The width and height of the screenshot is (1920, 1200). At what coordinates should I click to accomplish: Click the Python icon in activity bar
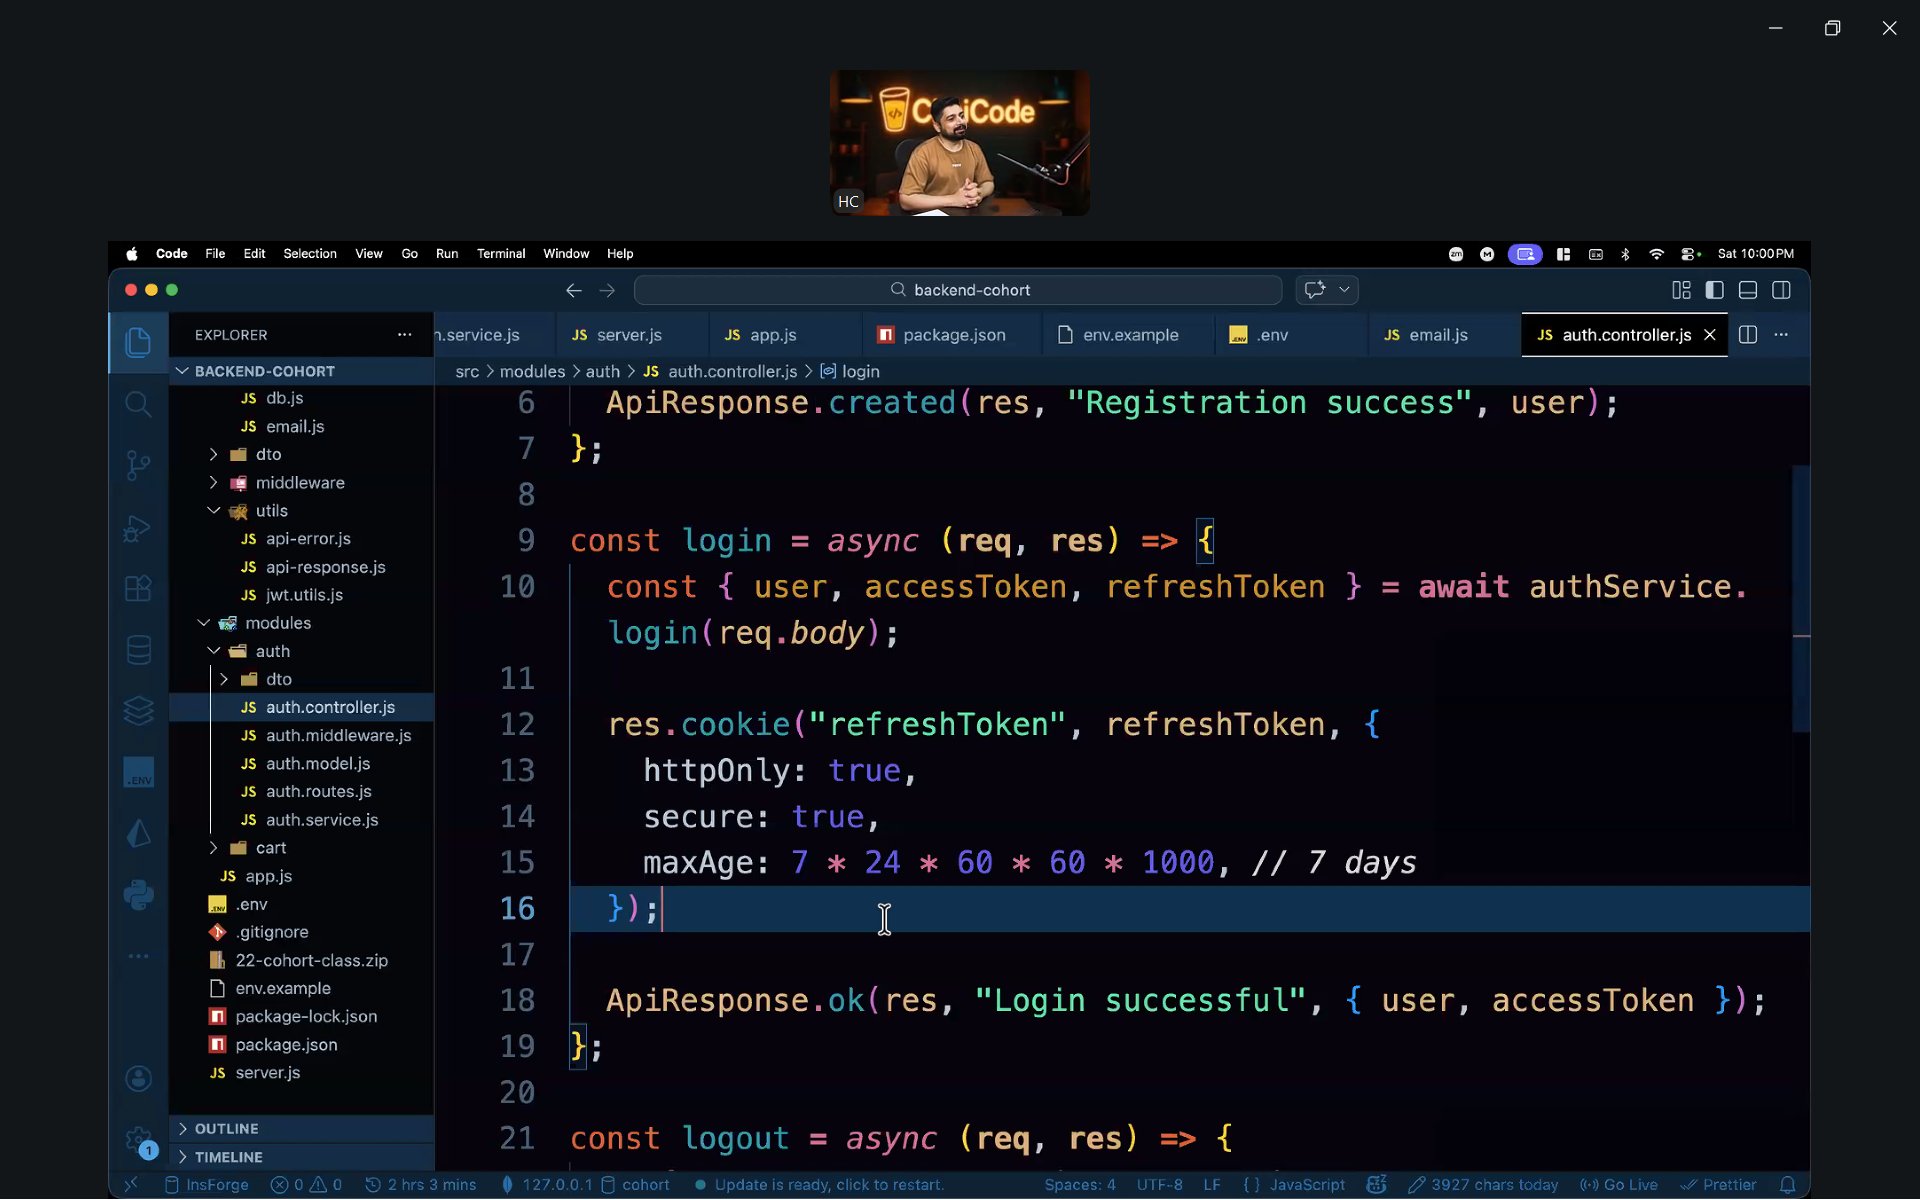coord(138,894)
